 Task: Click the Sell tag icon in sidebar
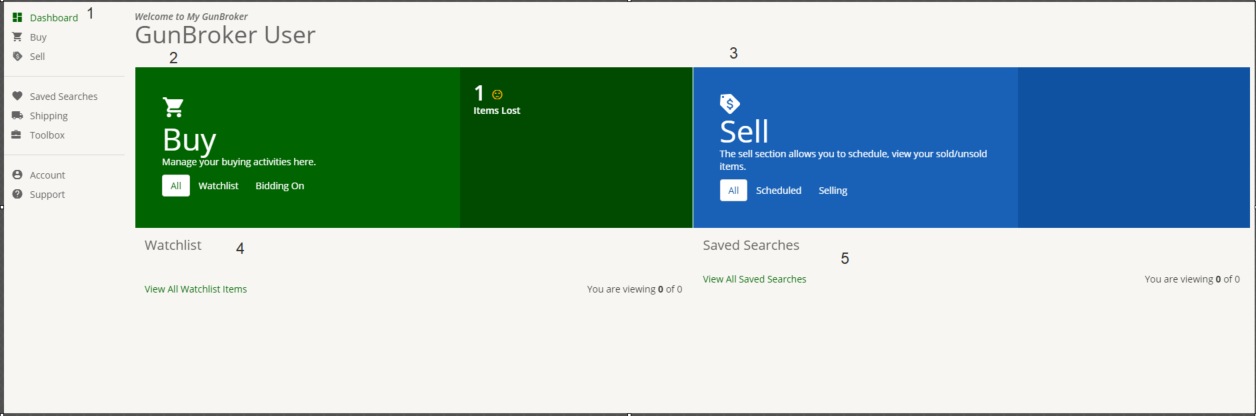coord(18,56)
